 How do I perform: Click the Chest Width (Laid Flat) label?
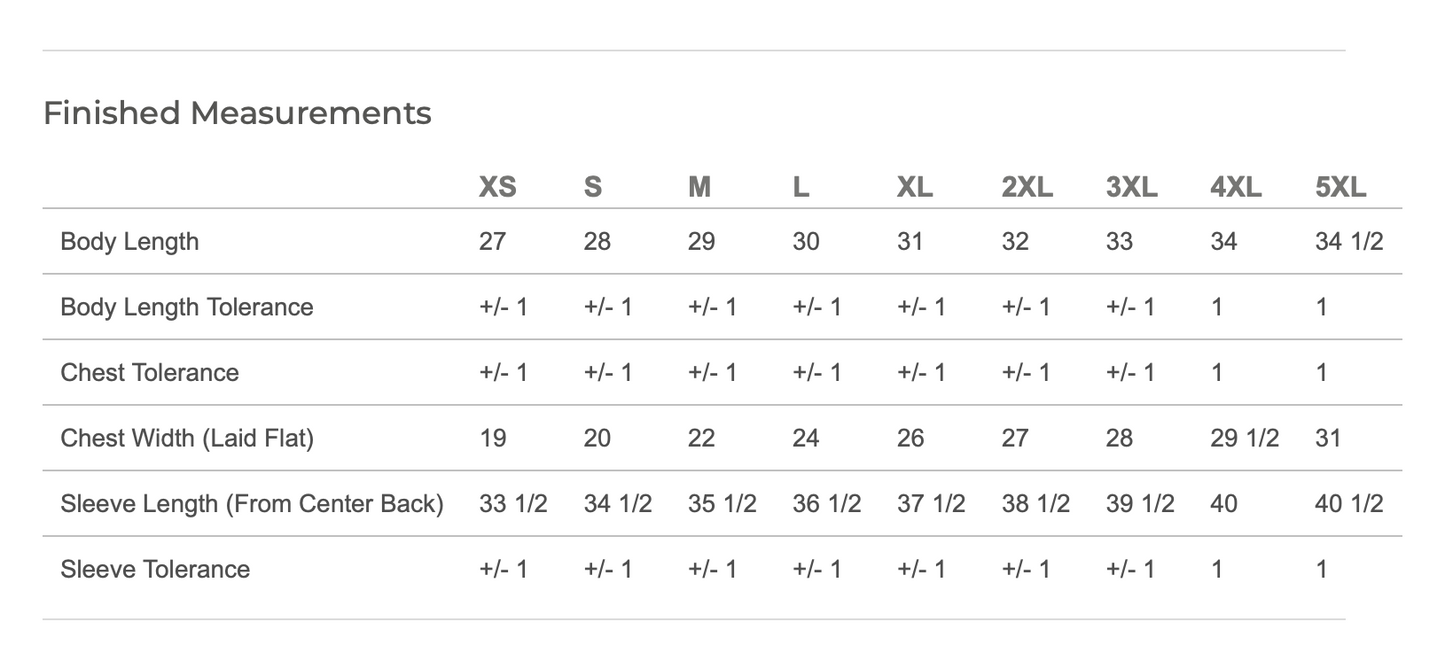(x=187, y=438)
